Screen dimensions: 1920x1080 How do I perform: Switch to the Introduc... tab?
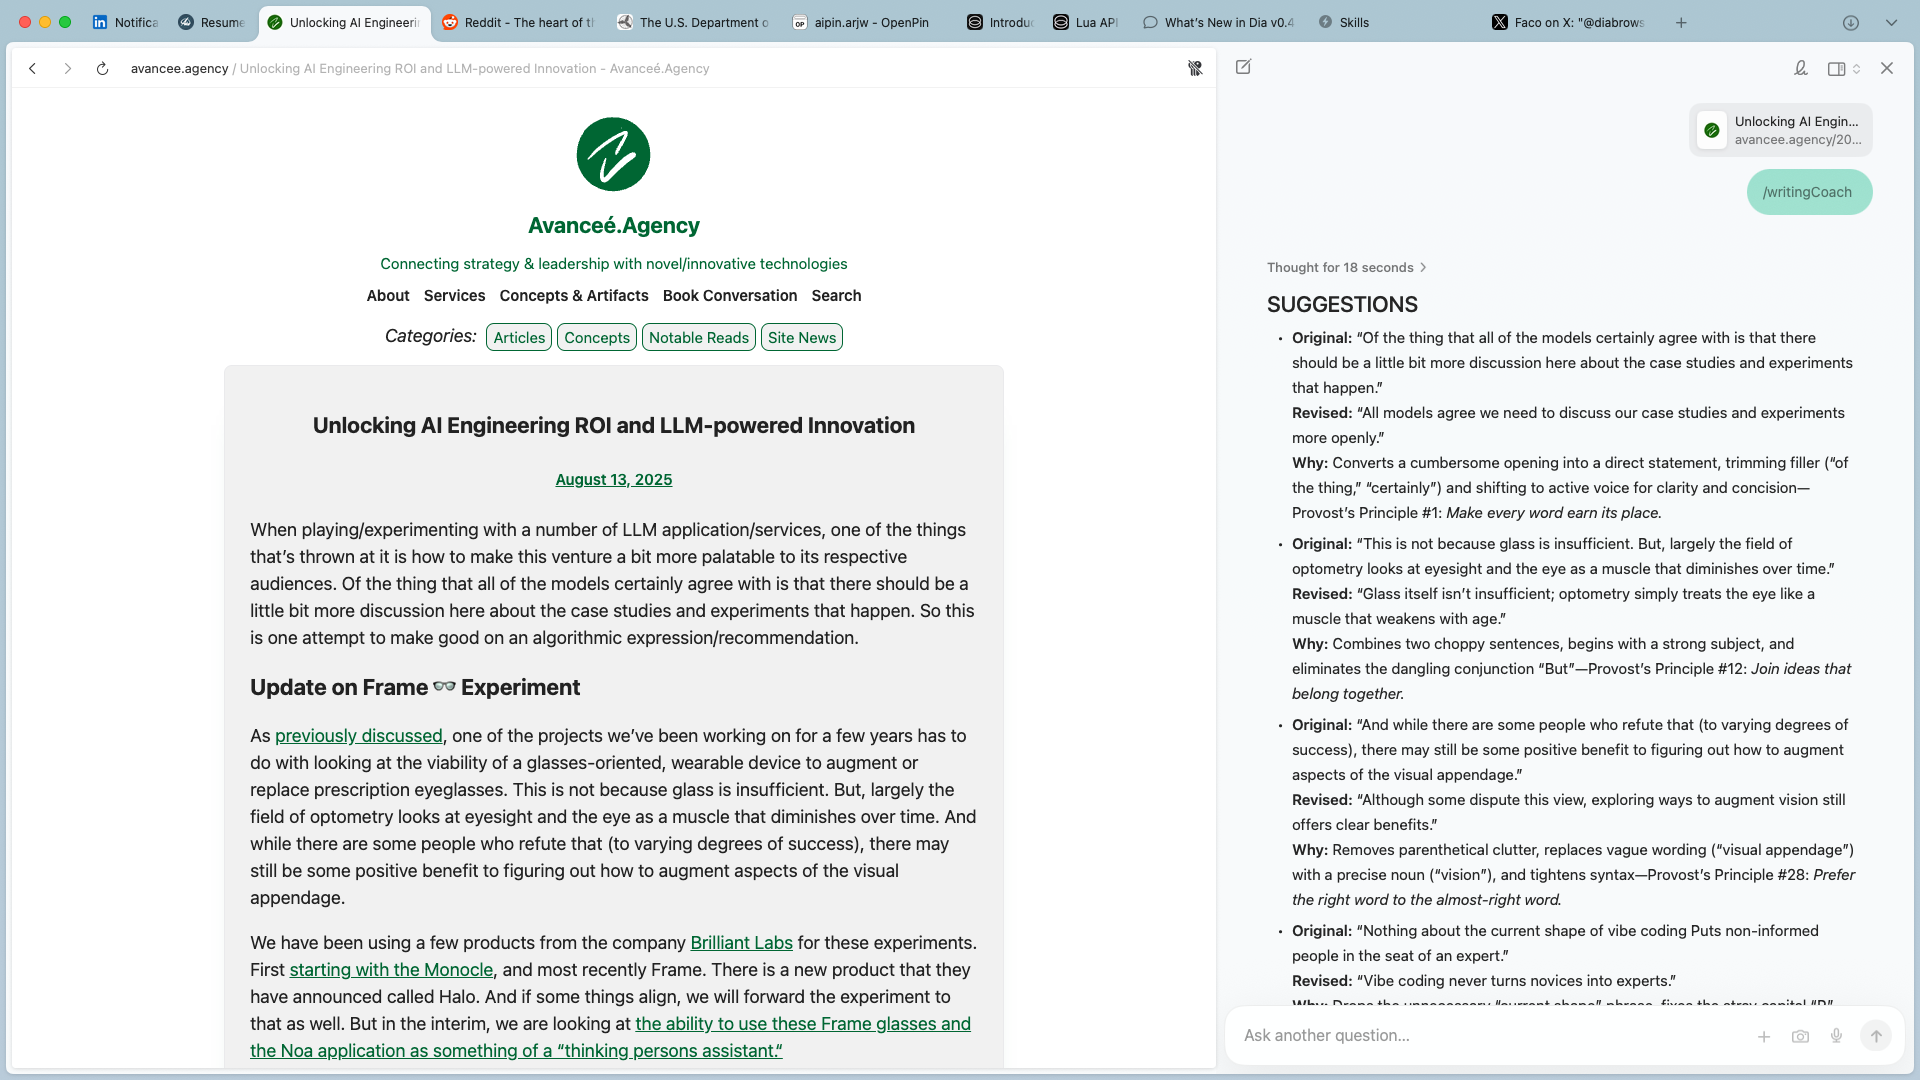[1000, 22]
